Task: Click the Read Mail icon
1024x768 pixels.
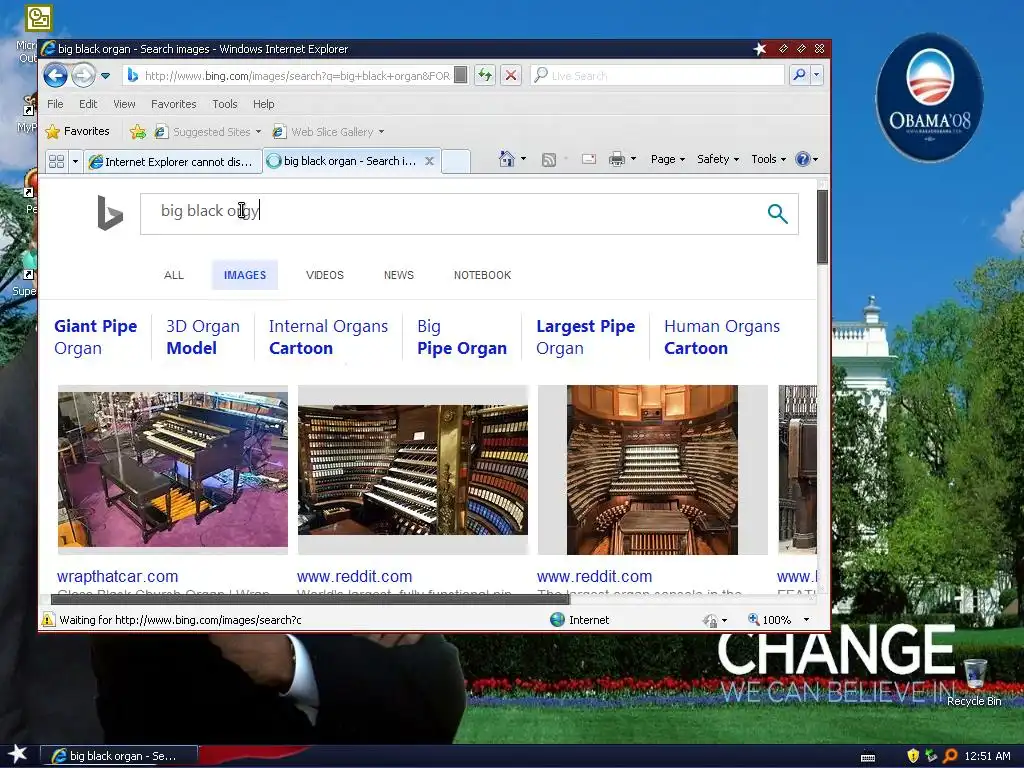Action: [x=589, y=159]
